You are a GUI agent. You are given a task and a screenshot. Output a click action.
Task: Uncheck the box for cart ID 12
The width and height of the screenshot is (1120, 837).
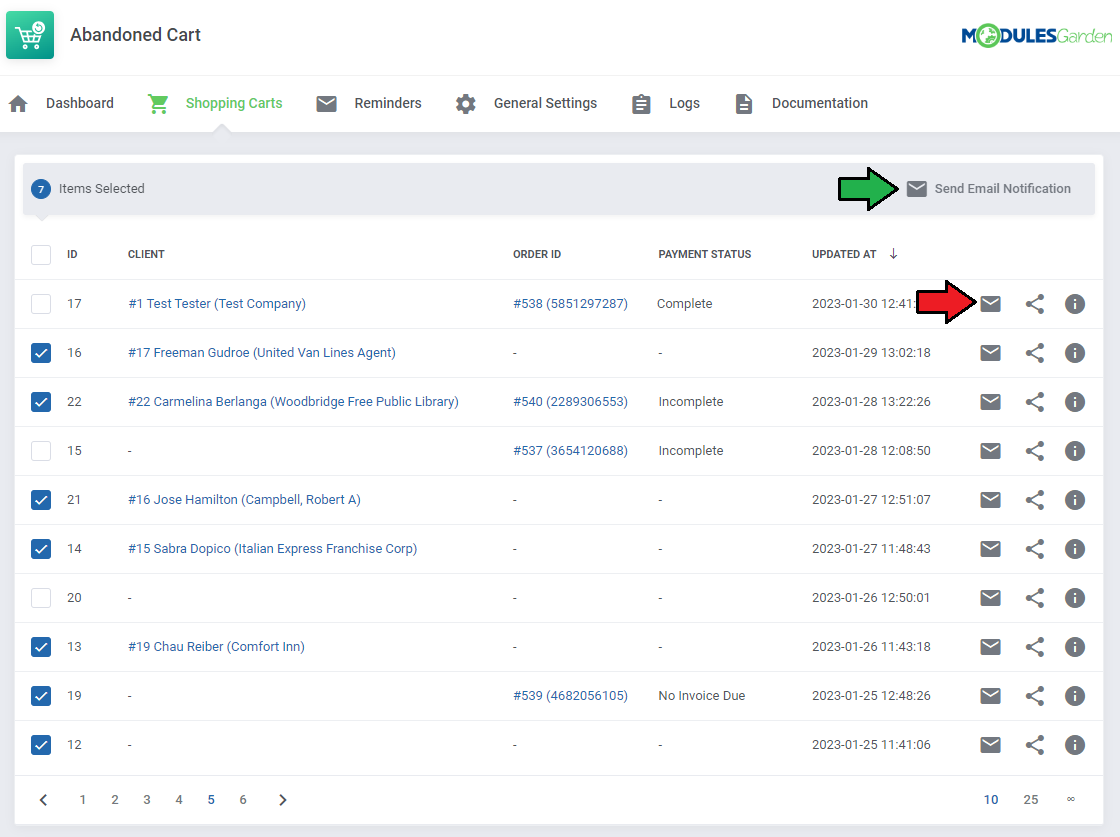tap(41, 745)
